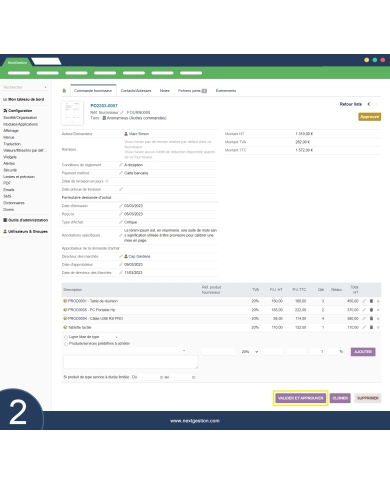Click VALIDER ET APPROUVER button

(x=301, y=398)
